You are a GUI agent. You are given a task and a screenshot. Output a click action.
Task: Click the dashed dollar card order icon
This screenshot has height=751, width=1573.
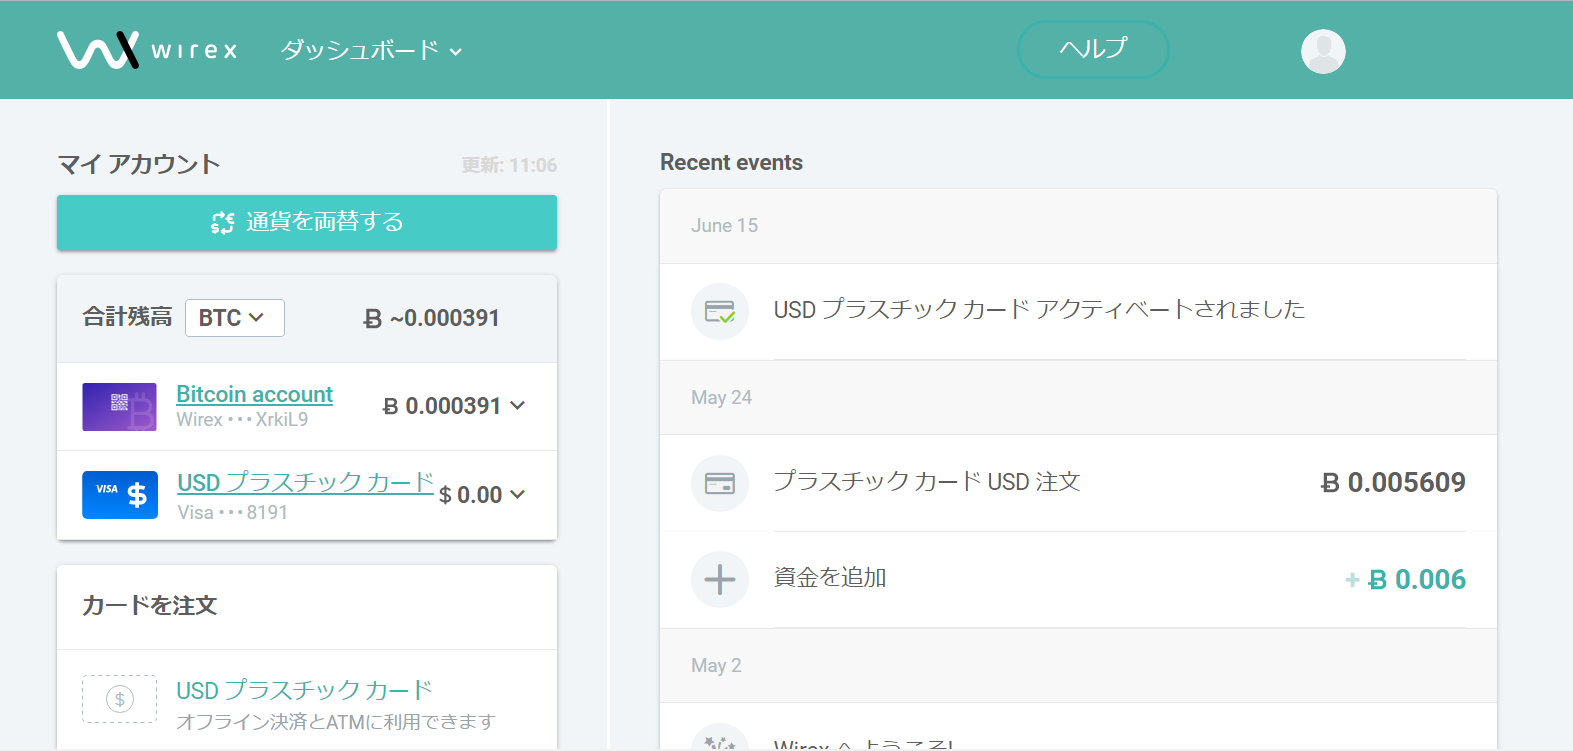tap(119, 699)
